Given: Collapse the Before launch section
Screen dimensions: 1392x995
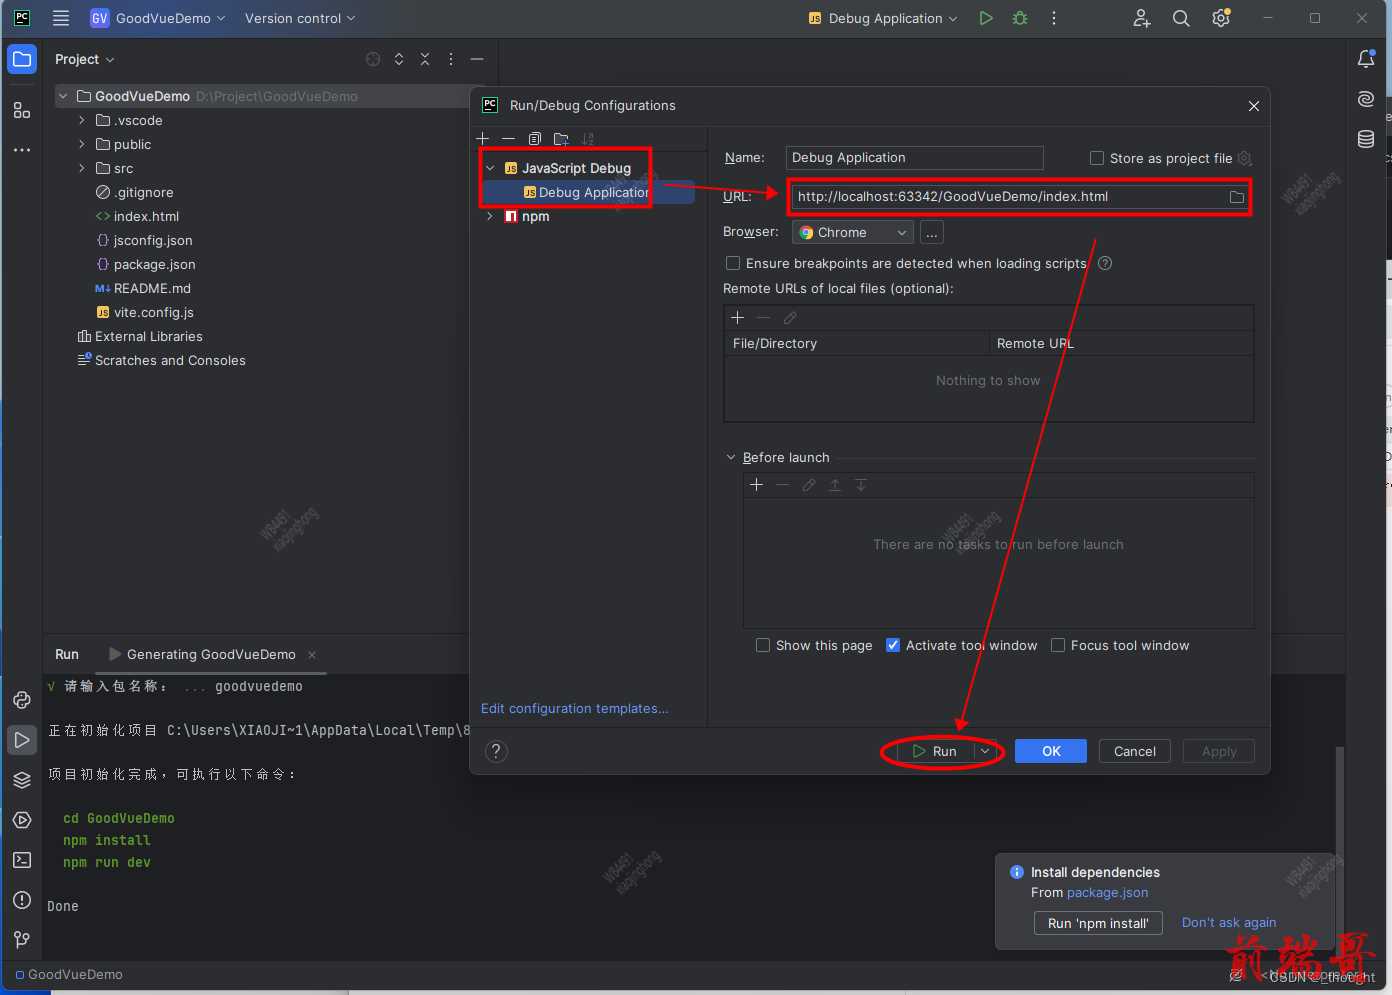Looking at the screenshot, I should click(x=731, y=457).
